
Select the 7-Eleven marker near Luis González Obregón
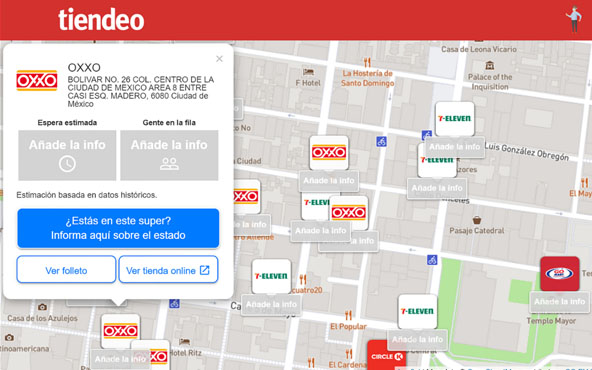[x=455, y=119]
